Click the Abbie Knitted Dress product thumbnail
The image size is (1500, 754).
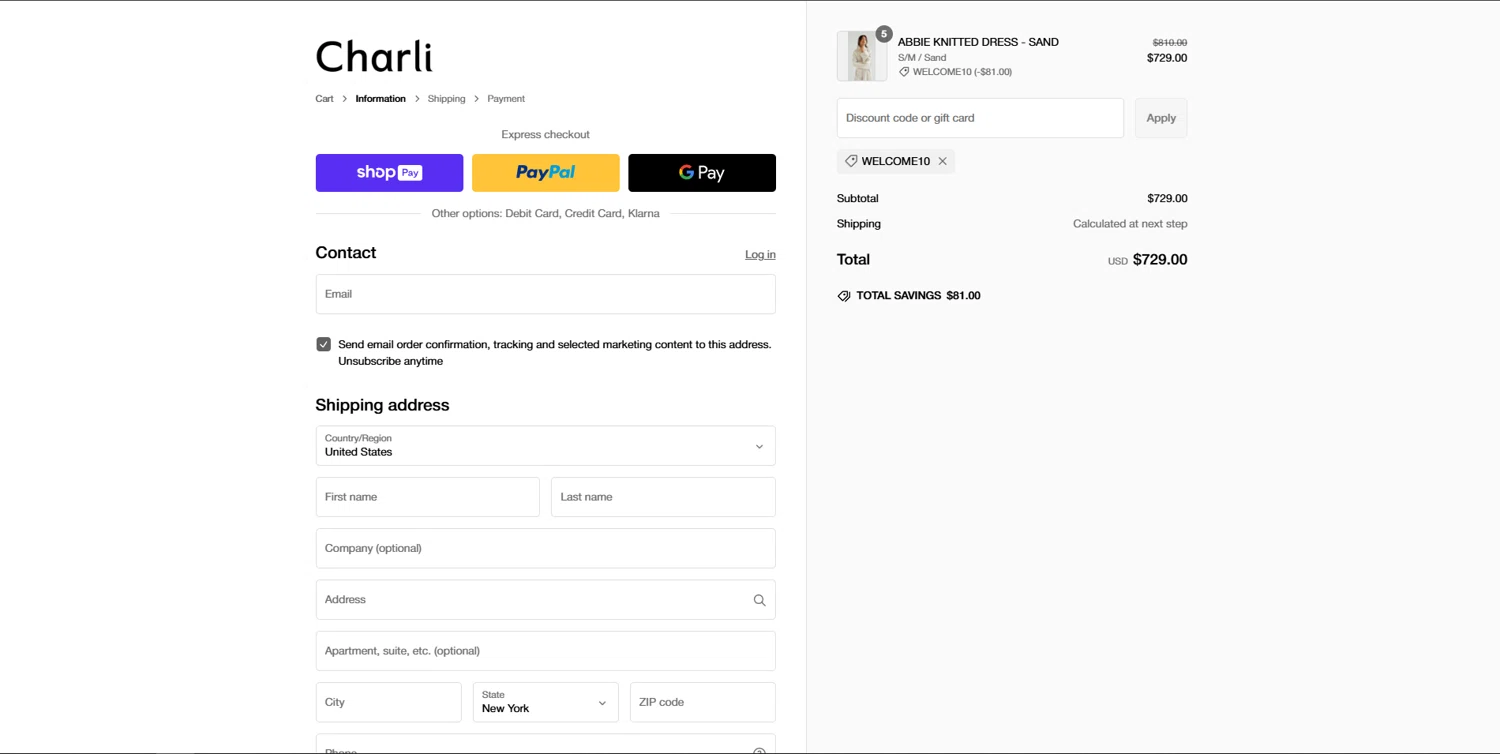point(862,56)
